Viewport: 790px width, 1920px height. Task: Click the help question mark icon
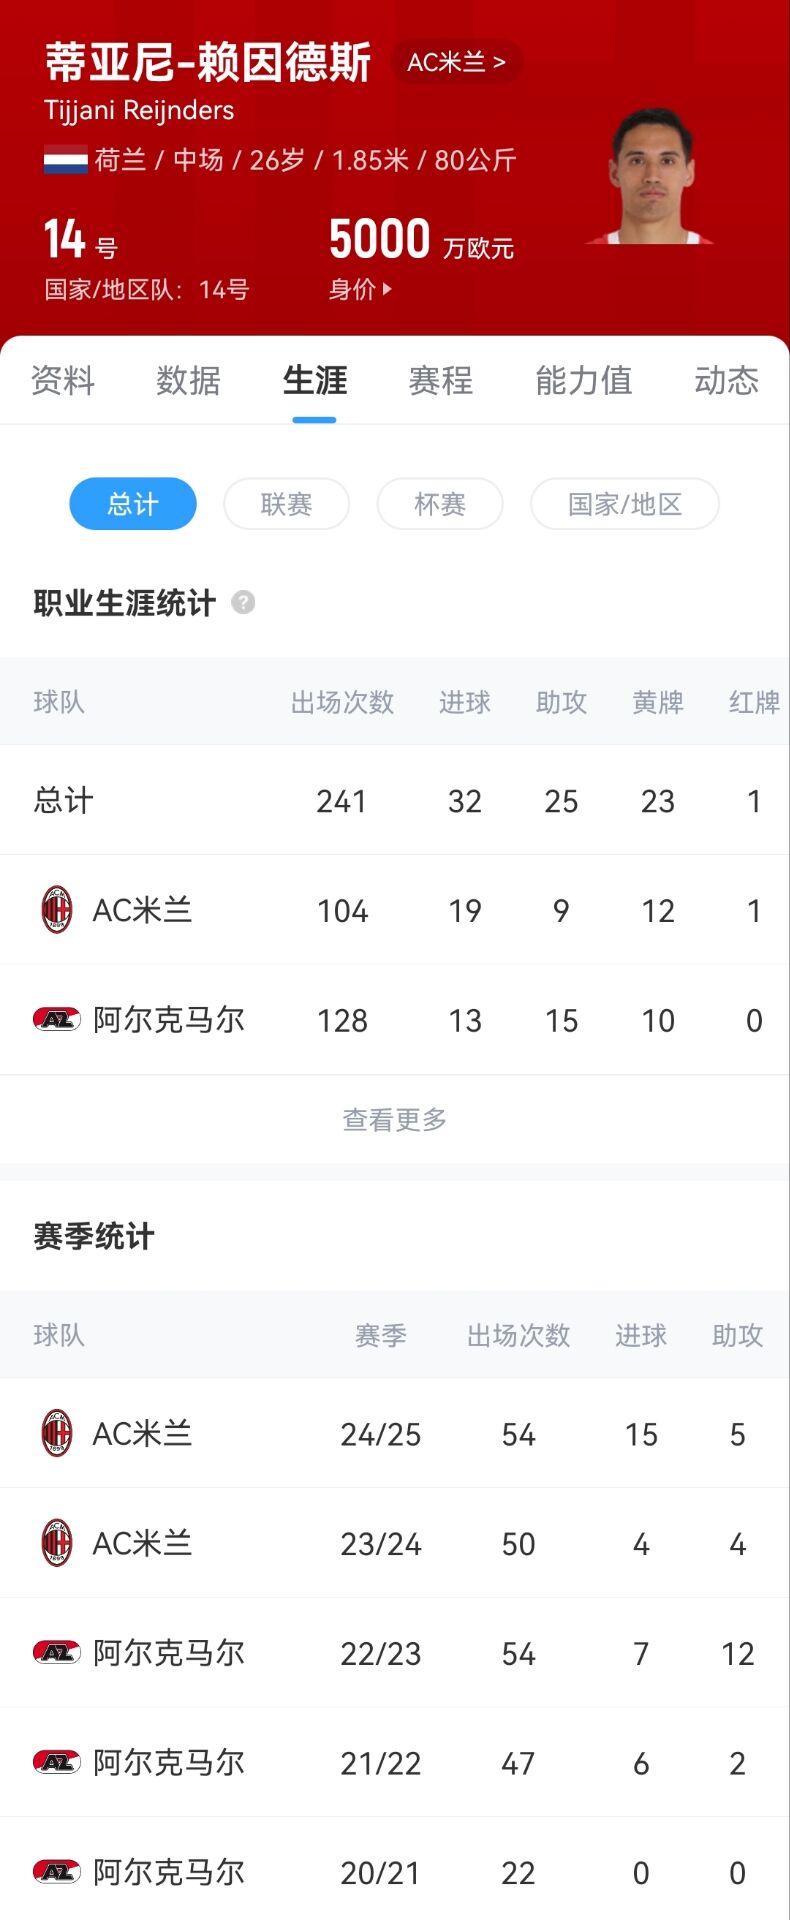[243, 602]
